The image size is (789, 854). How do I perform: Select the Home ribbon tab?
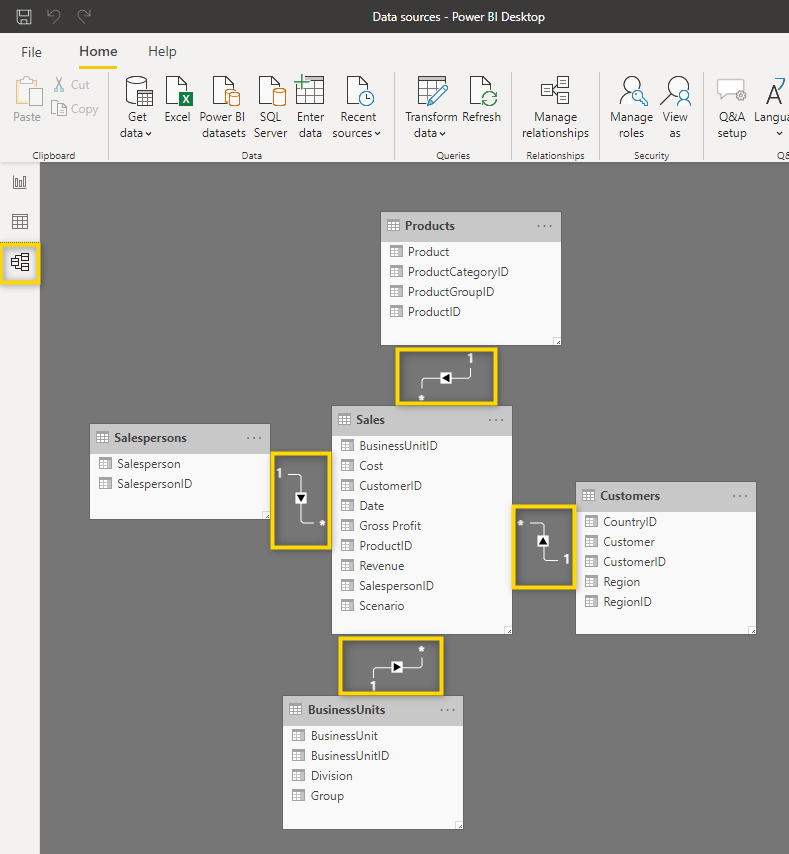(x=98, y=51)
